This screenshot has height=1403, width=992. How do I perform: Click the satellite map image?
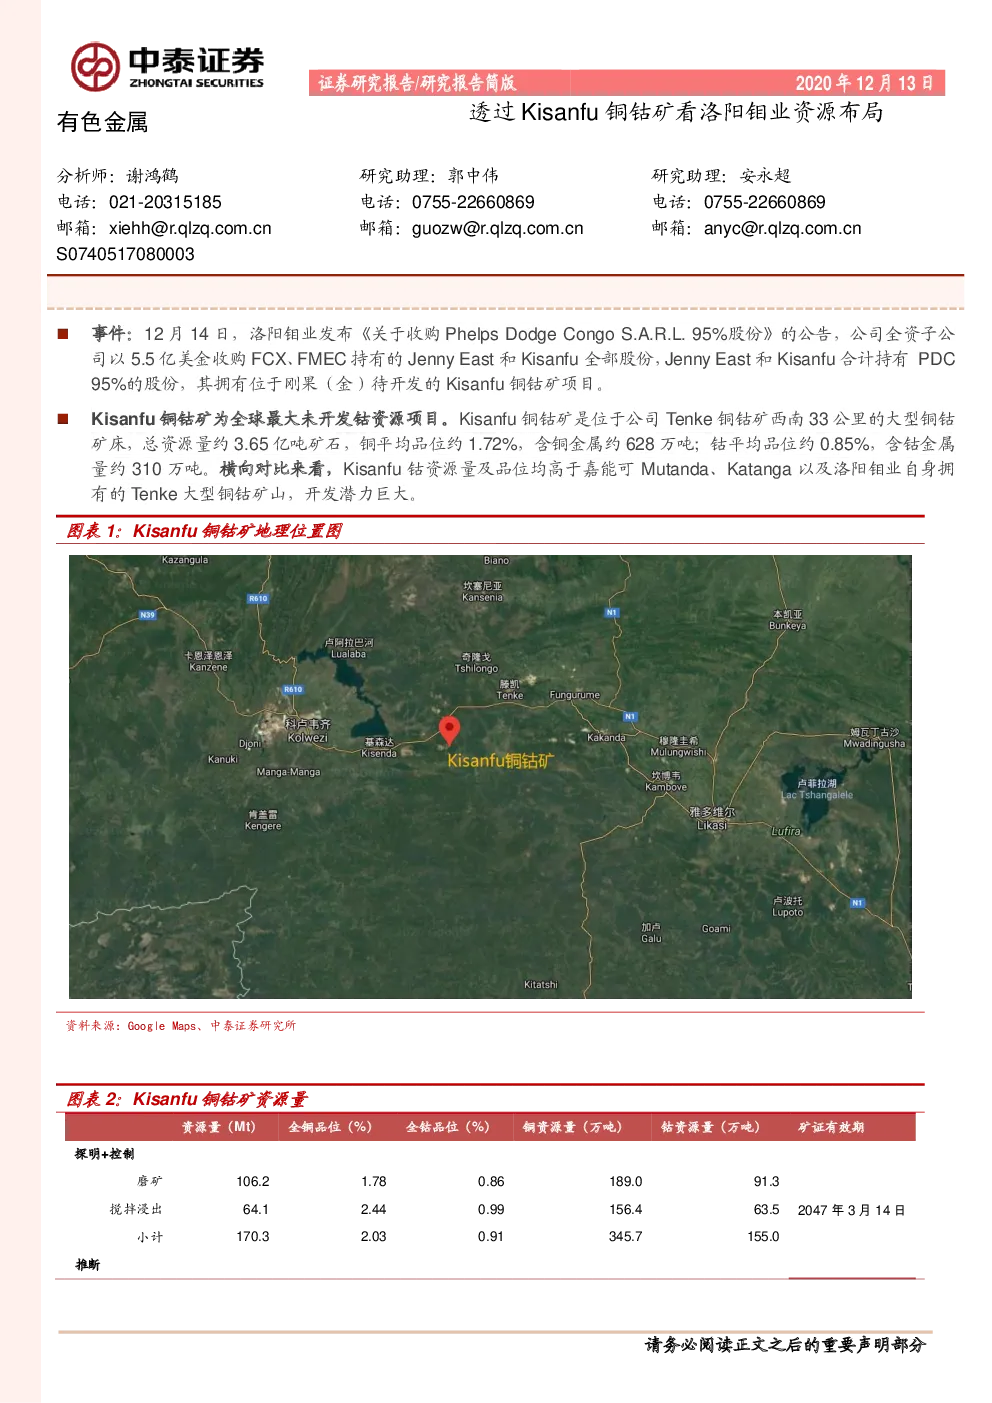click(x=490, y=777)
